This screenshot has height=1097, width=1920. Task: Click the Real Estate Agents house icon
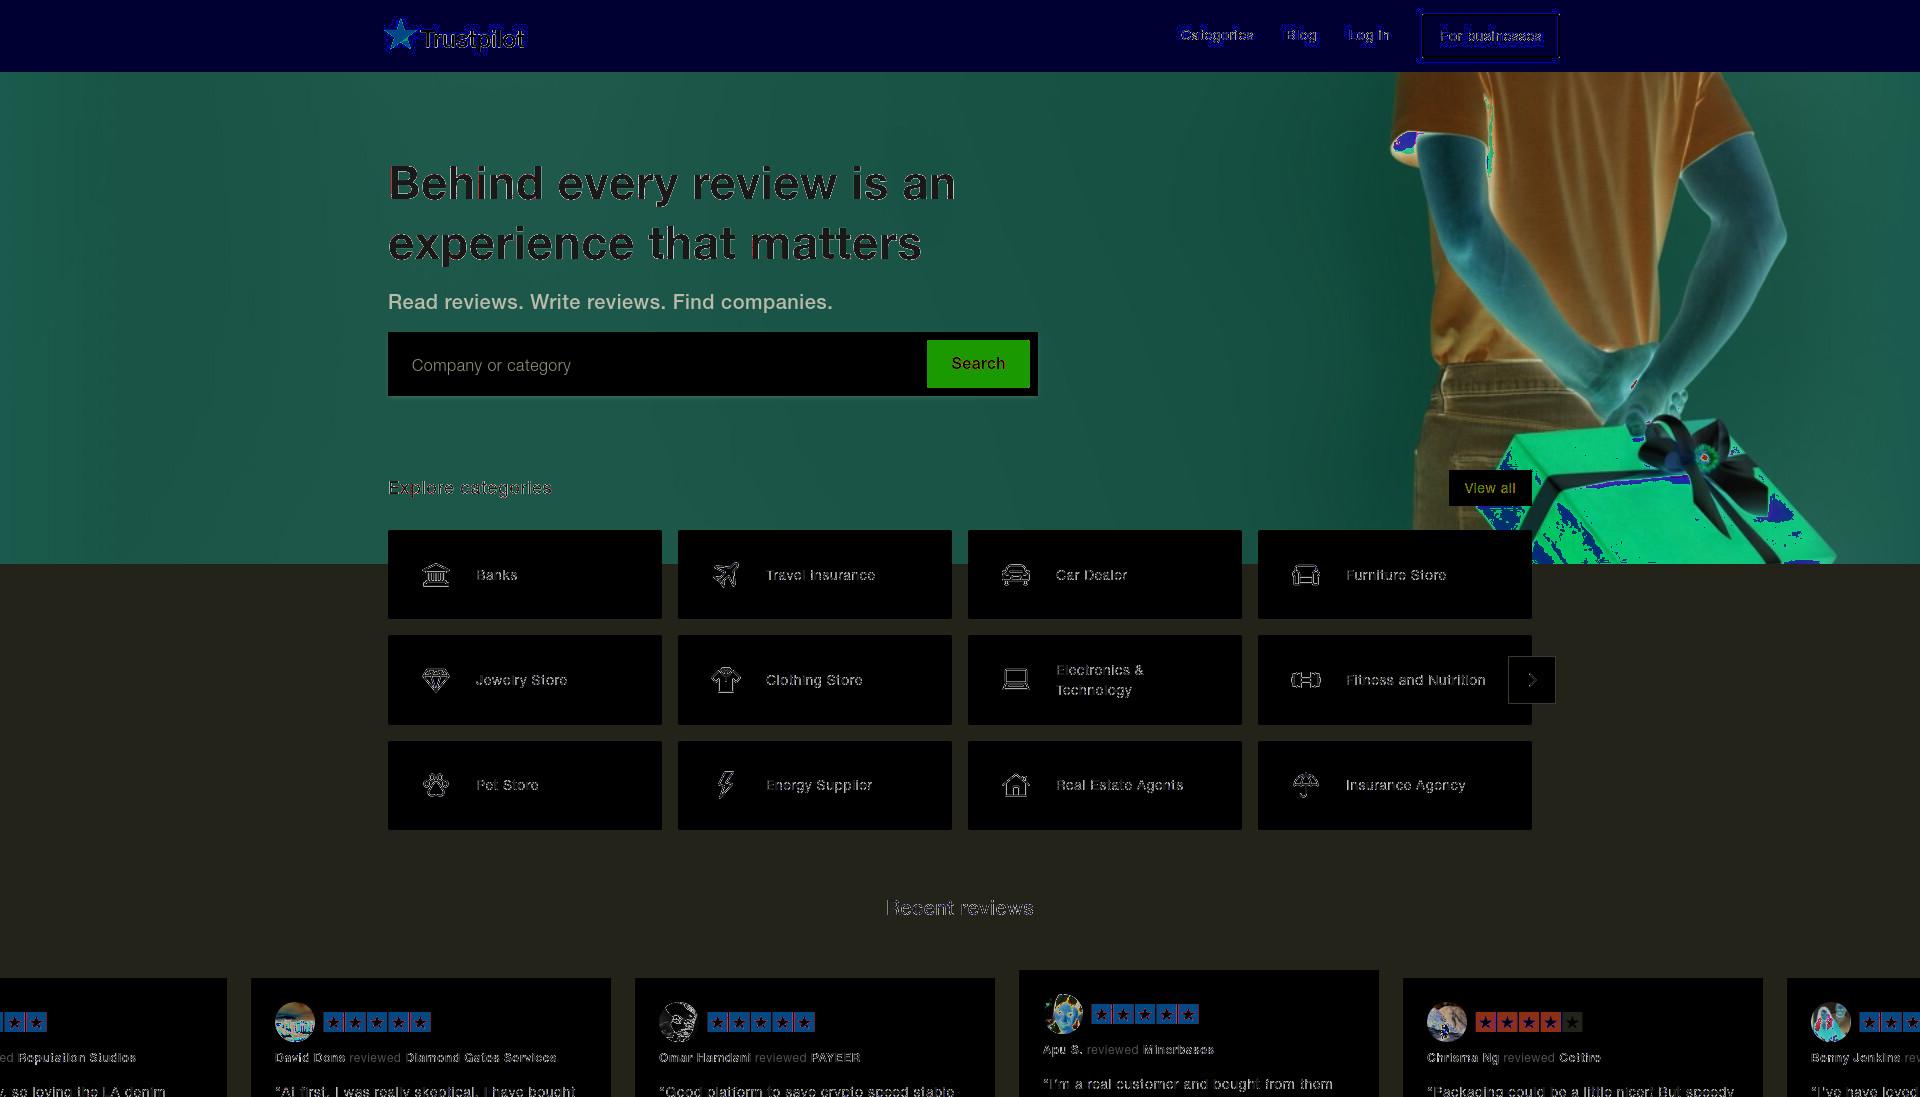[x=1016, y=785]
